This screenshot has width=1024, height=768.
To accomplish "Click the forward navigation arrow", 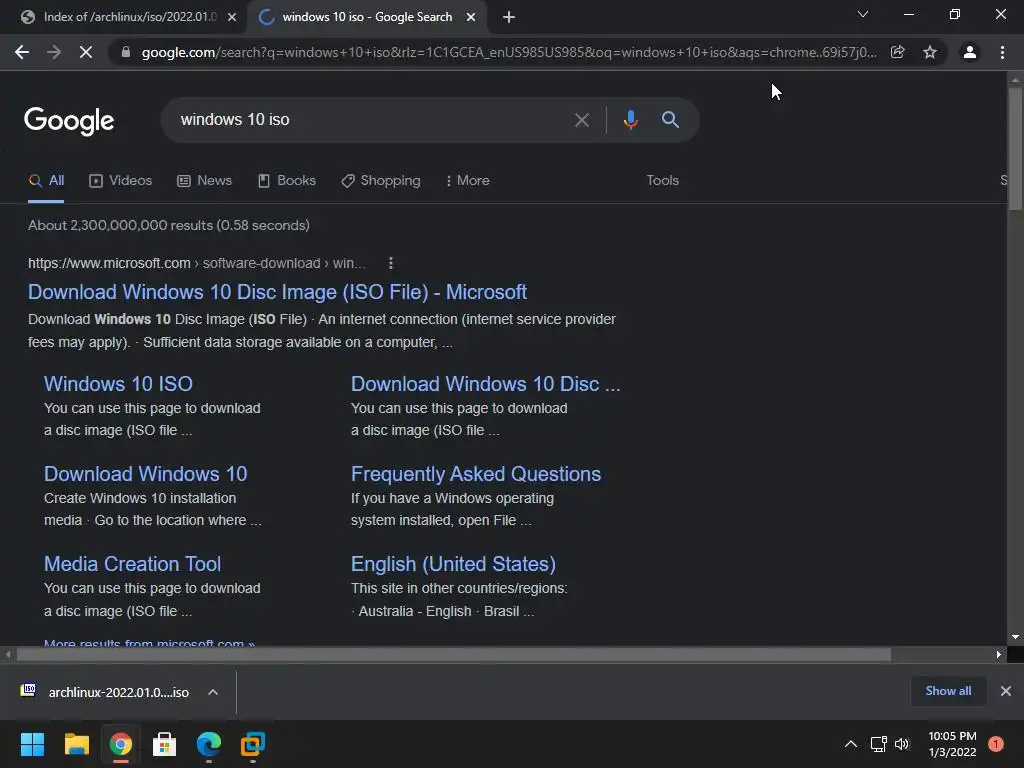I will (x=54, y=52).
